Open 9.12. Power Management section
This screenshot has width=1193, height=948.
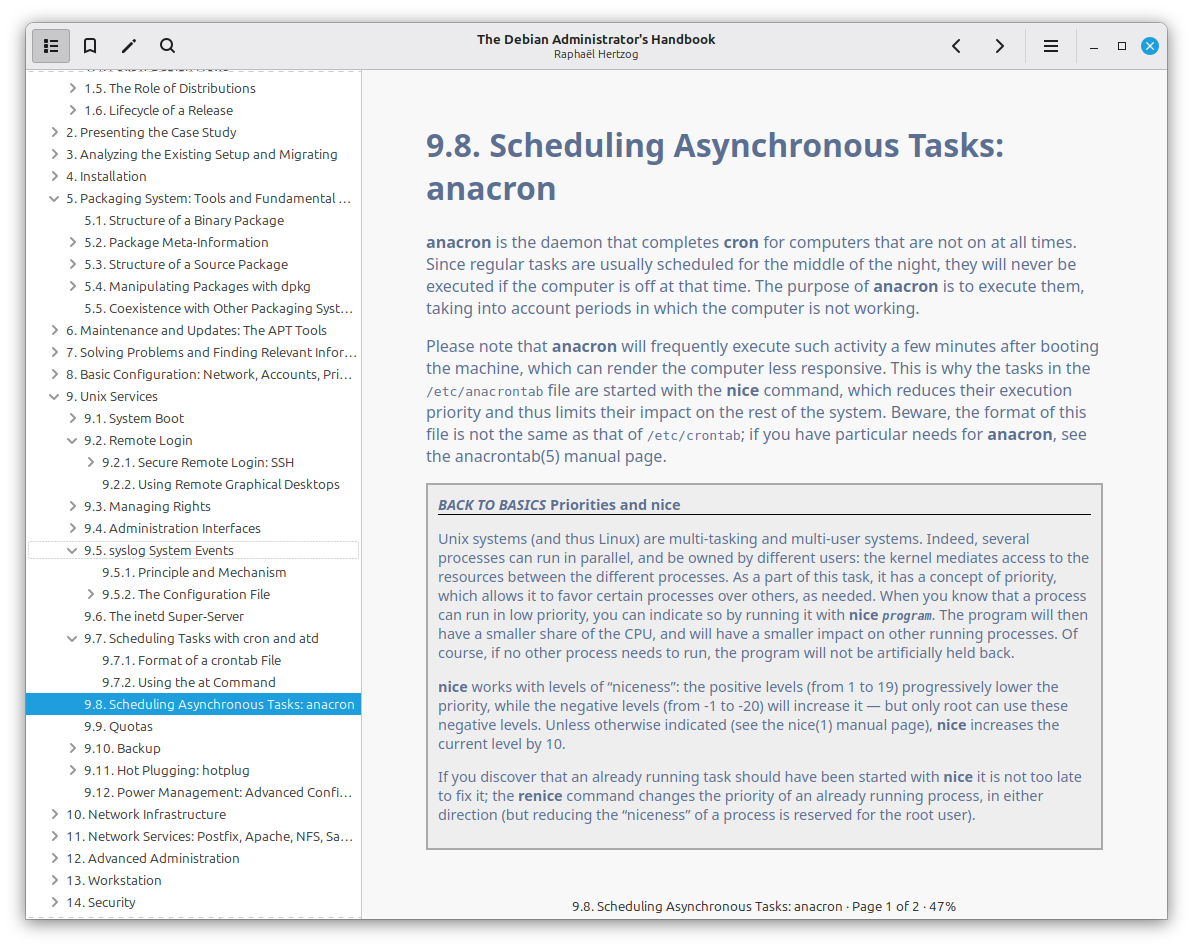(x=193, y=793)
